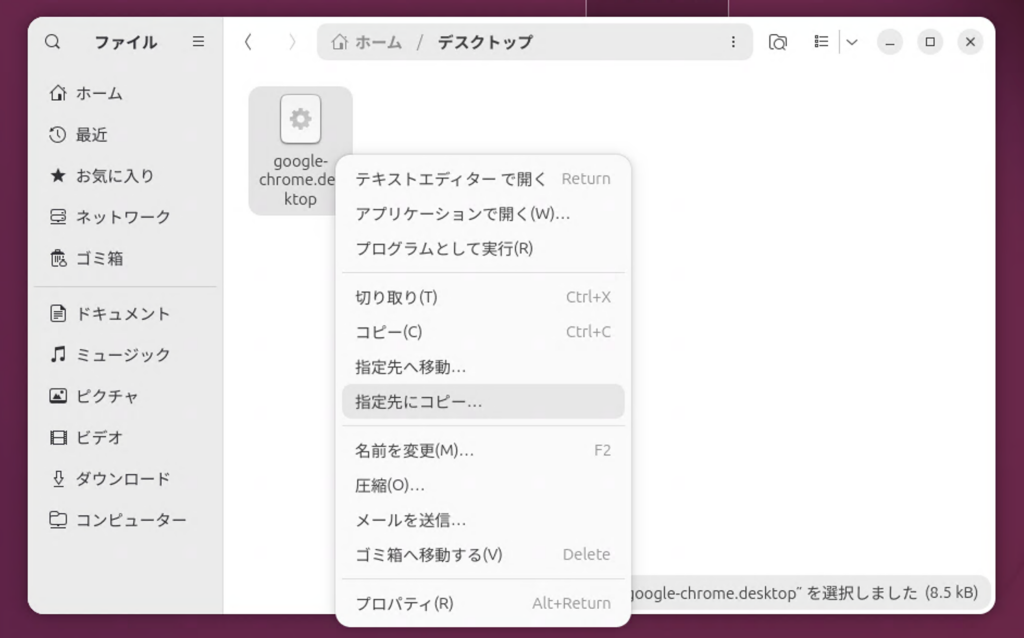
Task: Open the sidebar hamburger menu
Action: click(x=198, y=42)
